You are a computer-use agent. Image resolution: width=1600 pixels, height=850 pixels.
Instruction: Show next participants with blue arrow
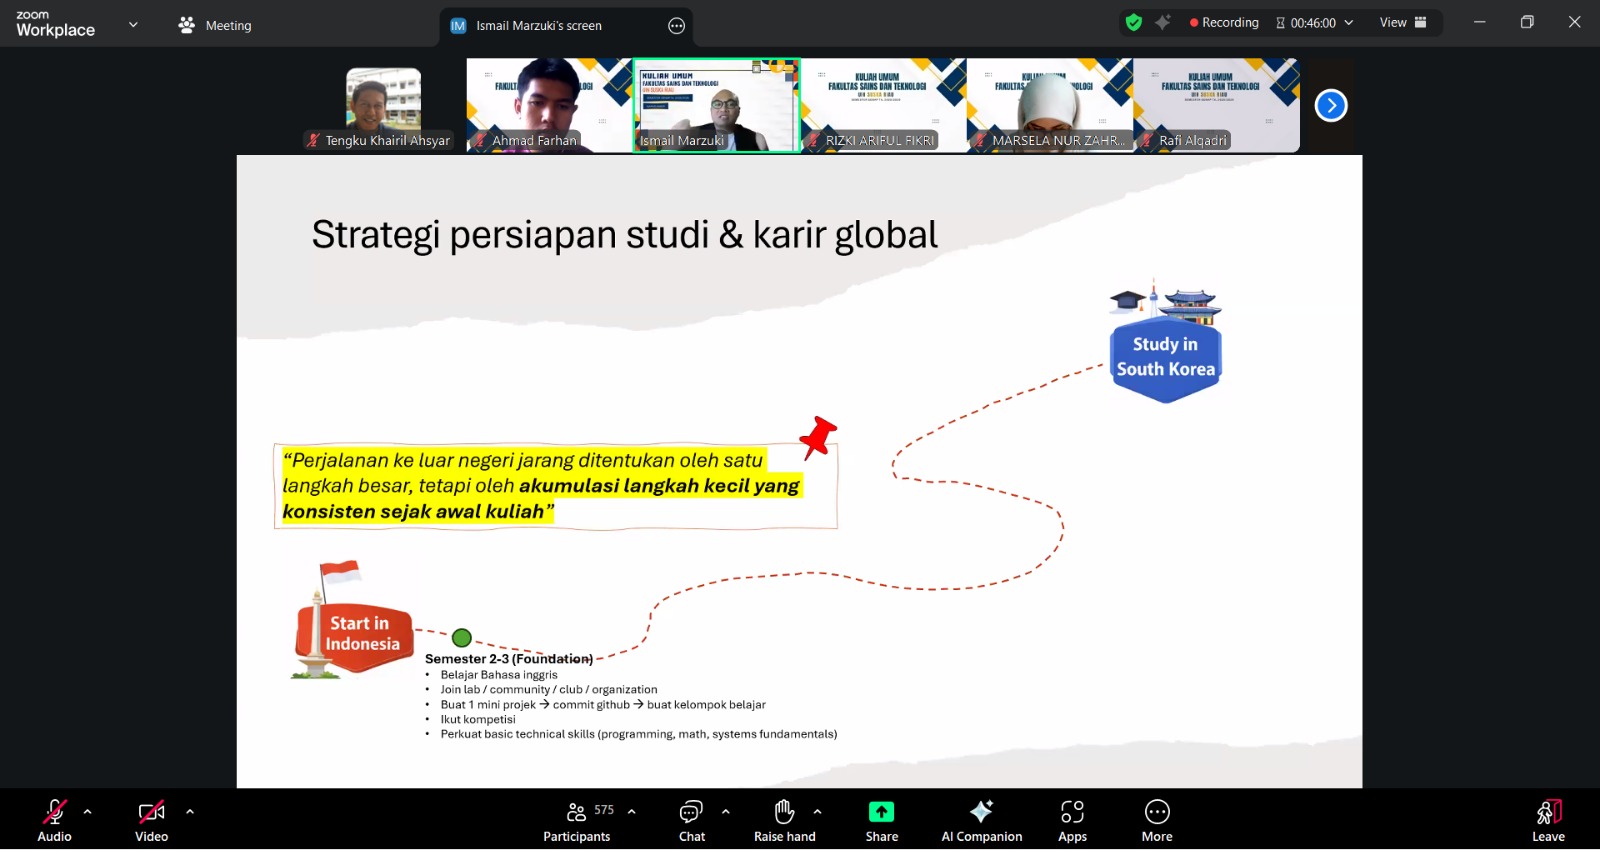pos(1331,105)
